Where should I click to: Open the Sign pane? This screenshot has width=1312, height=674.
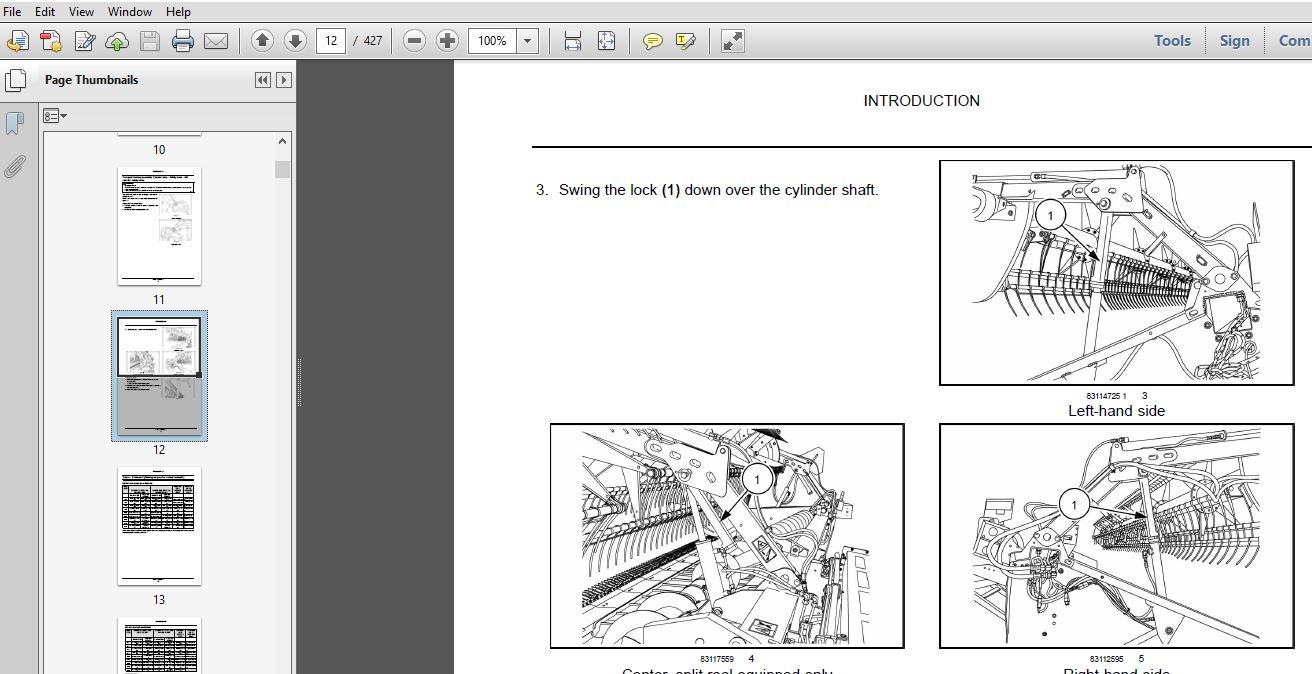[1234, 41]
